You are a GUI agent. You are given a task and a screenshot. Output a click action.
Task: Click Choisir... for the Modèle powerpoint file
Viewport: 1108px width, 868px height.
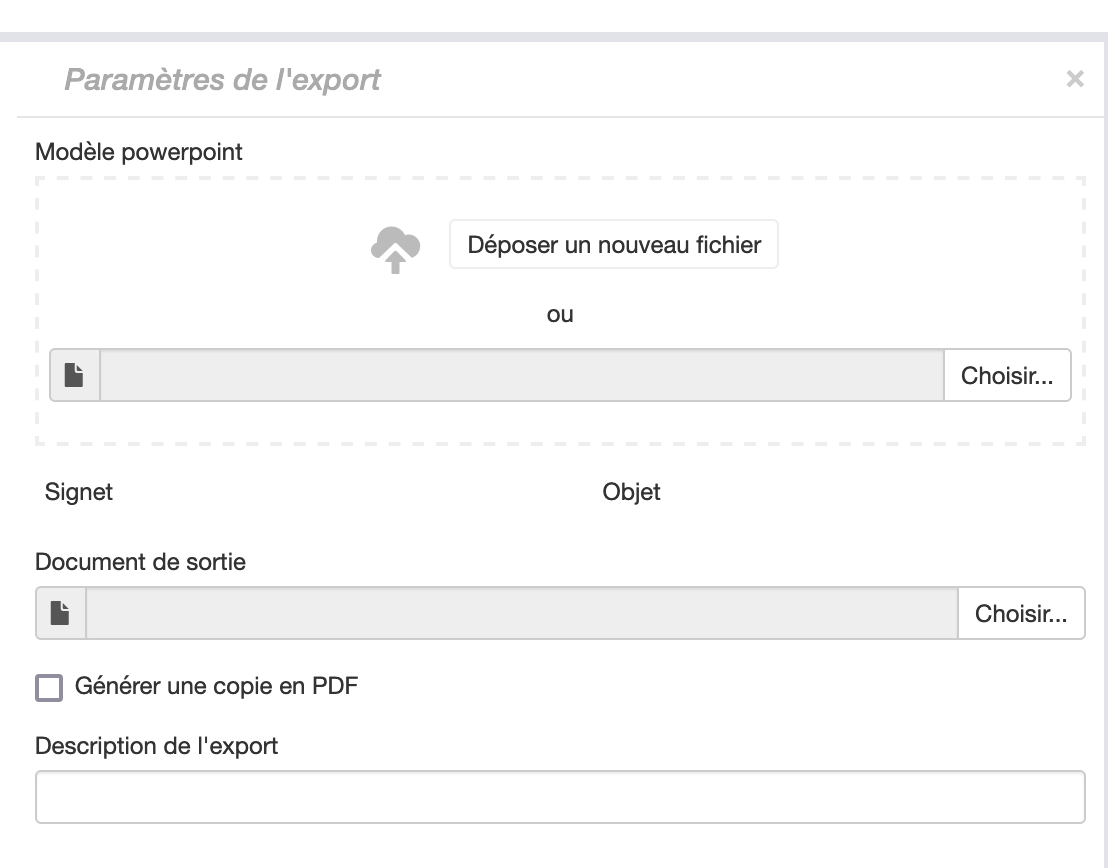[1006, 375]
